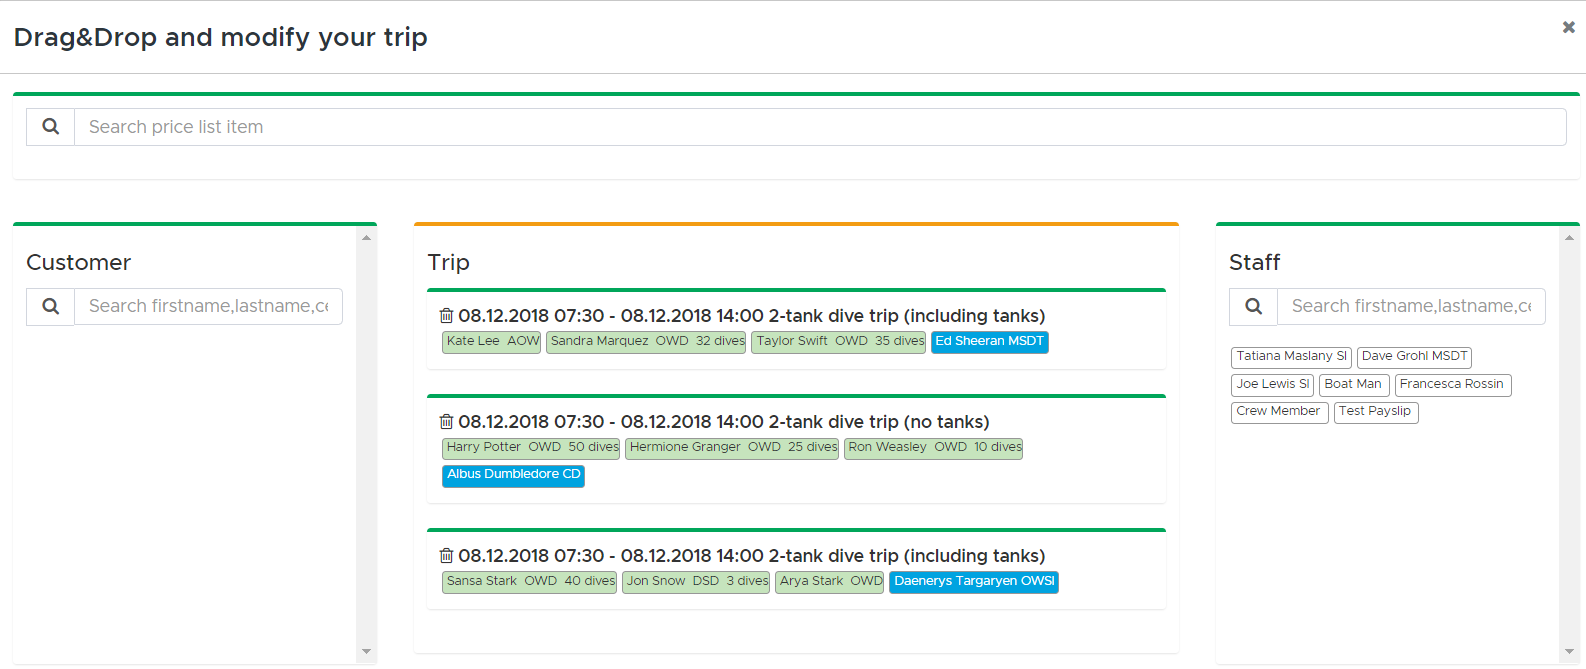
Task: Choose Hermione Granger OWD 25 dives tag
Action: coord(732,448)
